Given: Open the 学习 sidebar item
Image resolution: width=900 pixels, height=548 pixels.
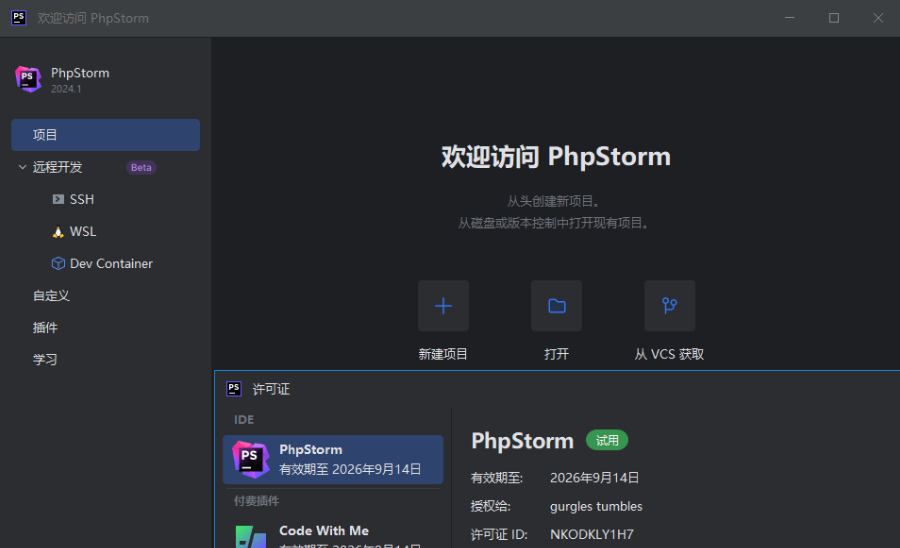Looking at the screenshot, I should 45,360.
